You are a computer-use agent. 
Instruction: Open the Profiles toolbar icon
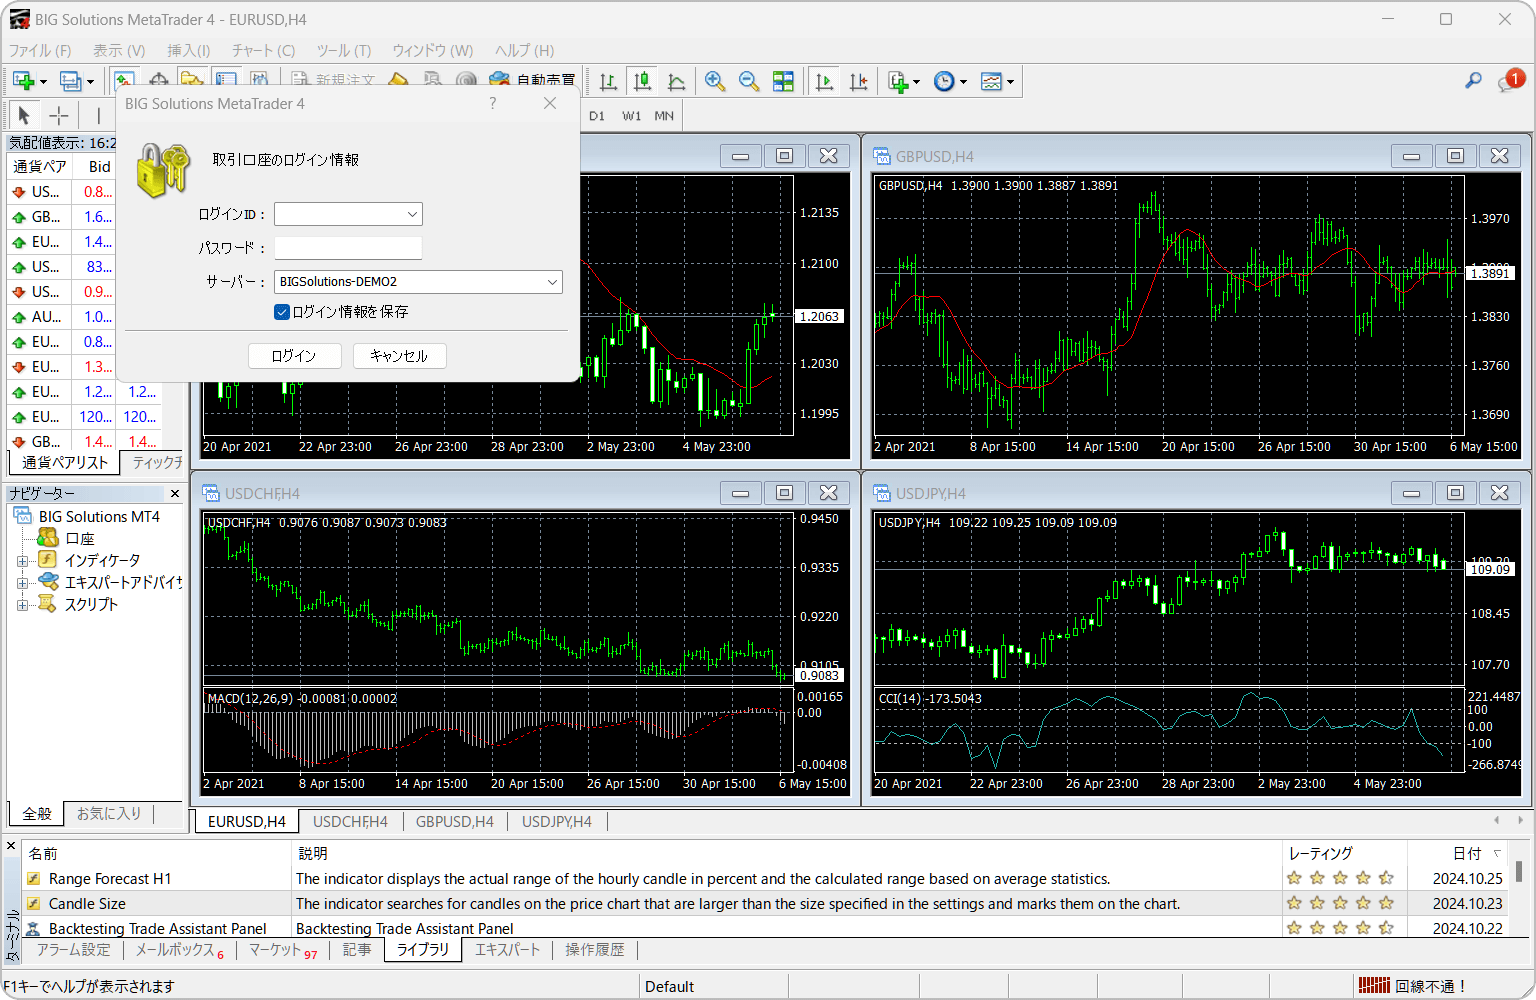tap(69, 81)
